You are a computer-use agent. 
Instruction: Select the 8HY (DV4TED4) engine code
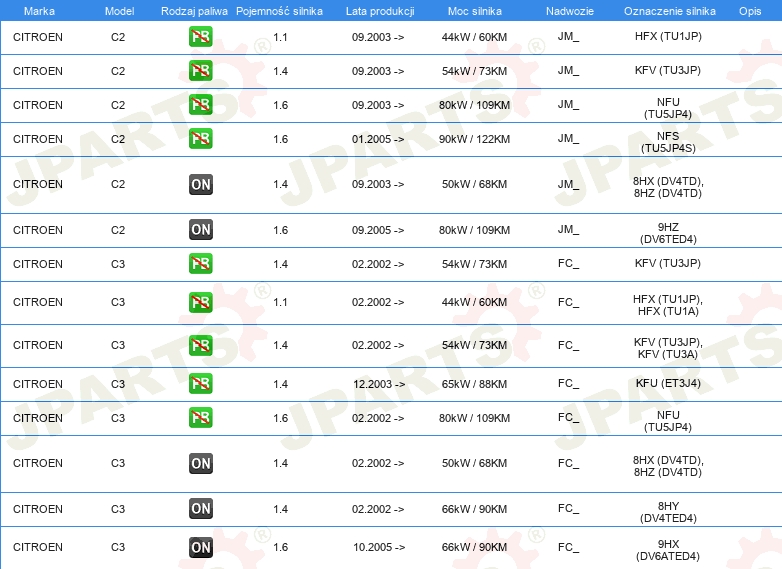click(668, 512)
